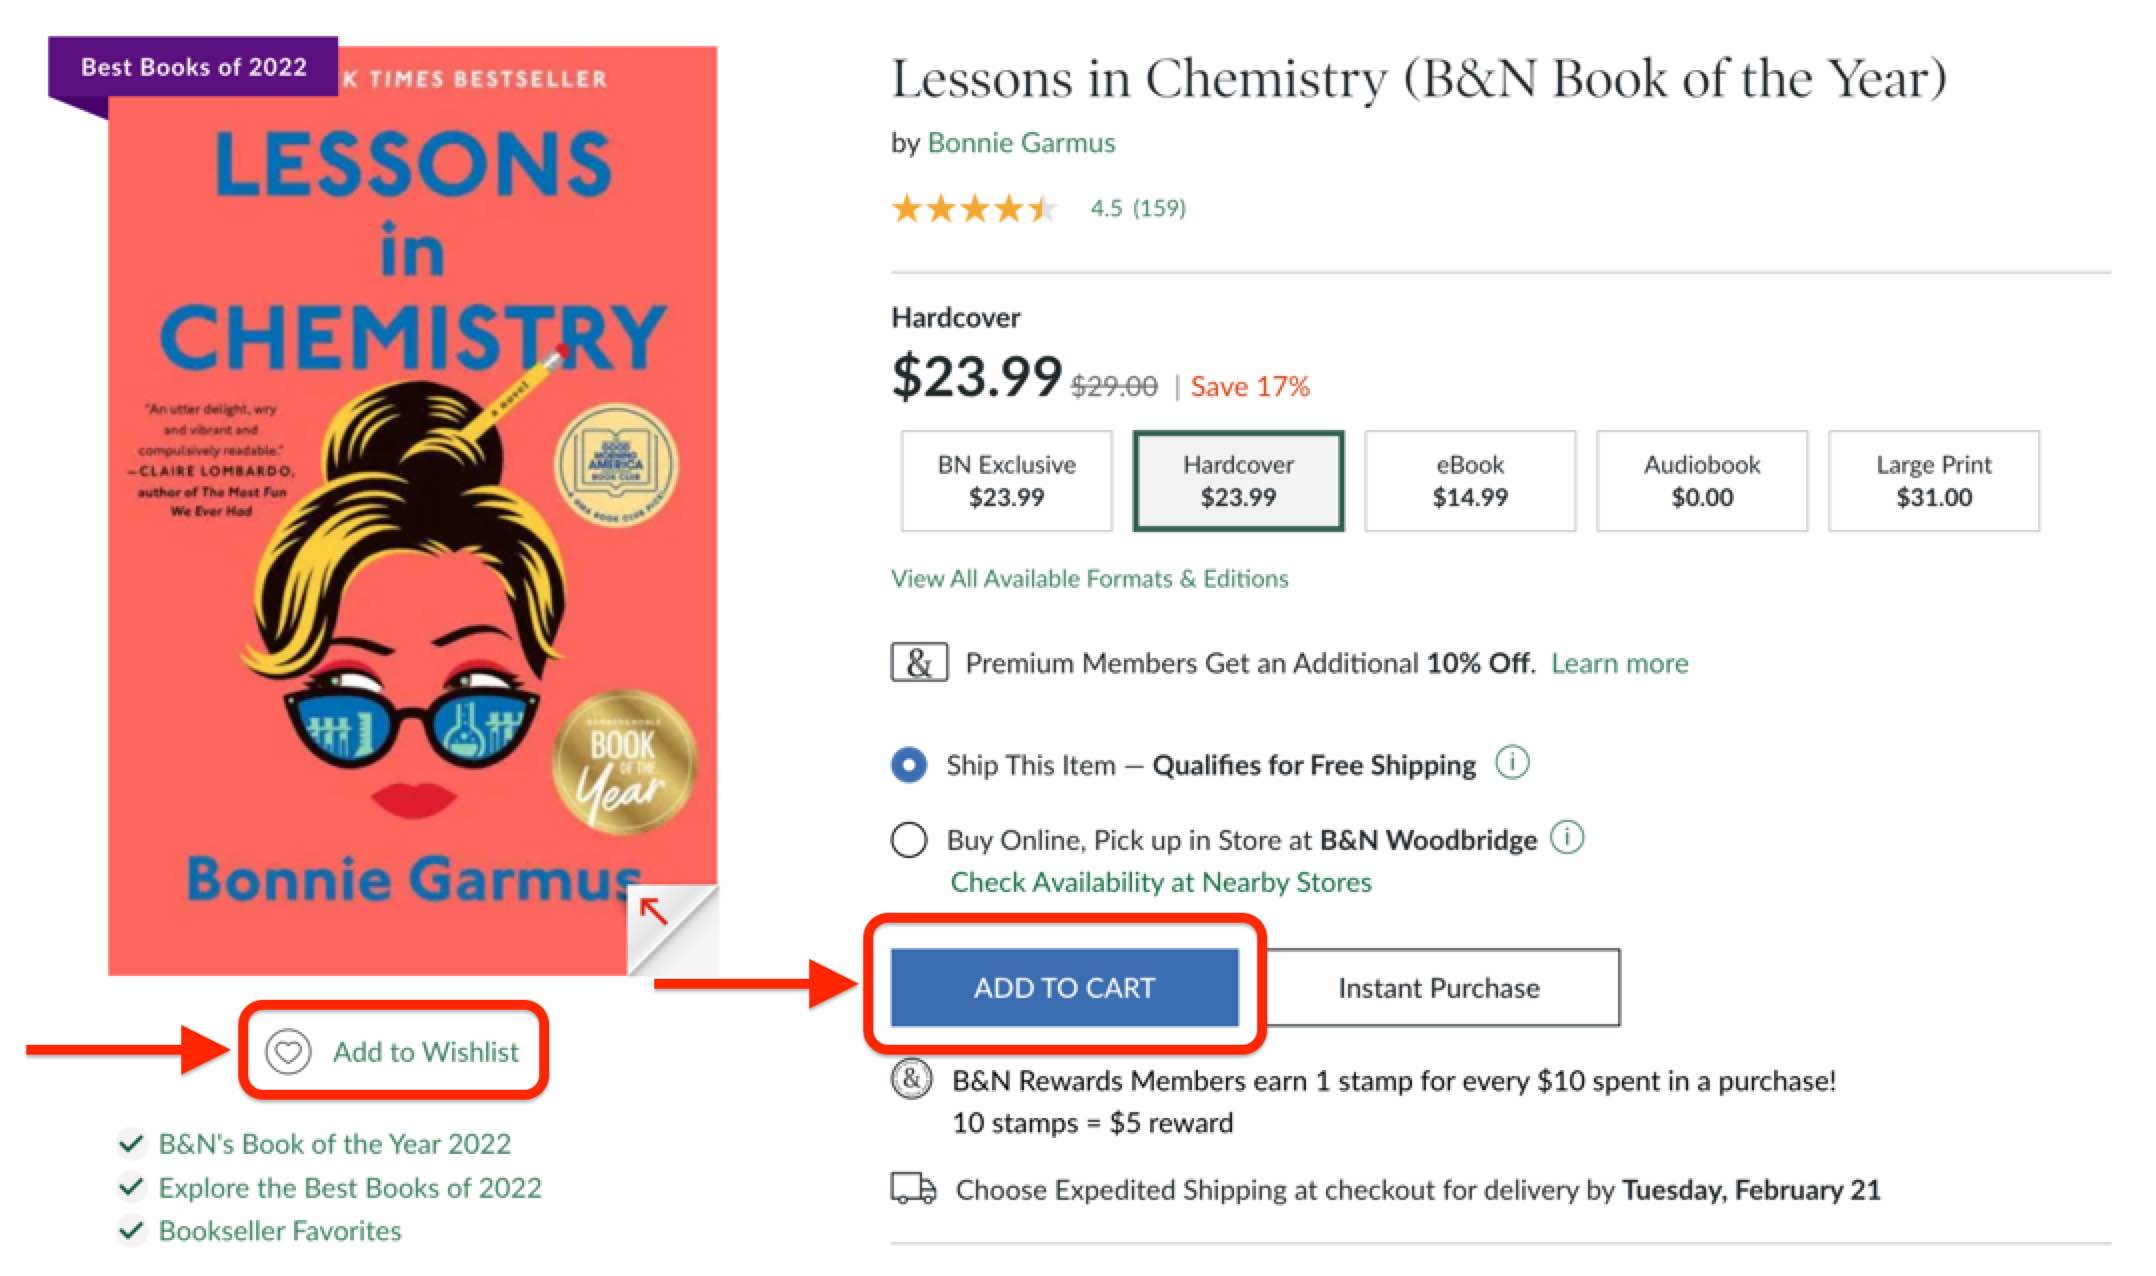Expand View All Available Formats & Editions

[x=1089, y=579]
